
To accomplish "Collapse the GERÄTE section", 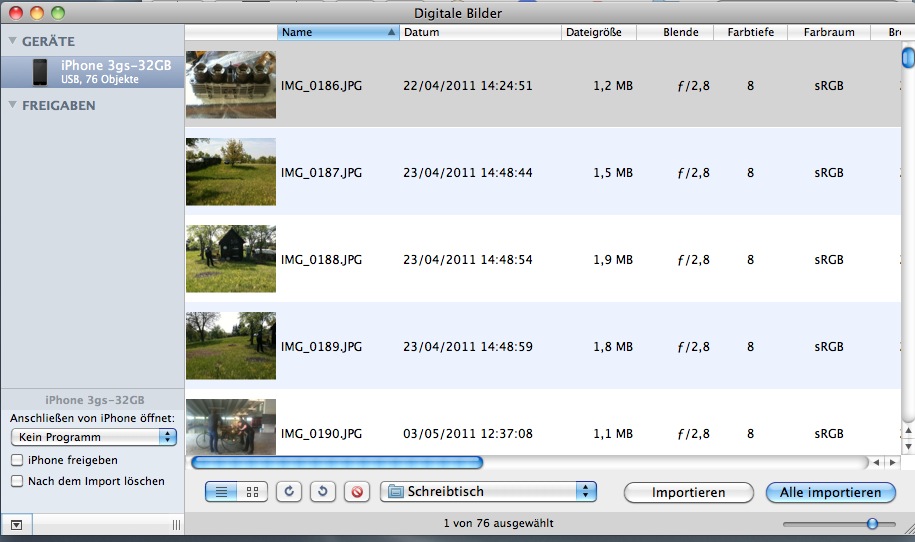I will tap(13, 41).
